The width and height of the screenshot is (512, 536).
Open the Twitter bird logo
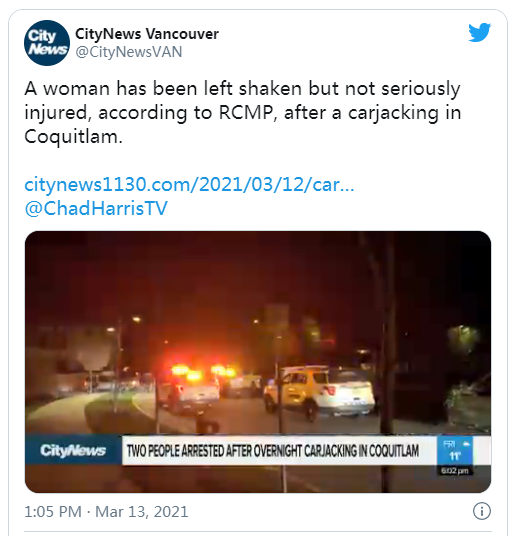click(480, 32)
